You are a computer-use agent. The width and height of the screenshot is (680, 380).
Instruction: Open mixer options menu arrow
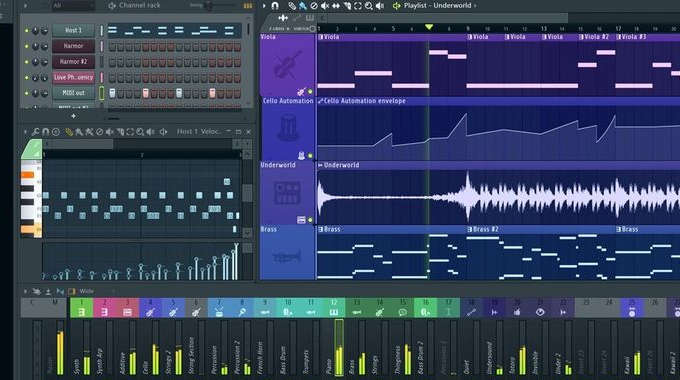[25, 292]
